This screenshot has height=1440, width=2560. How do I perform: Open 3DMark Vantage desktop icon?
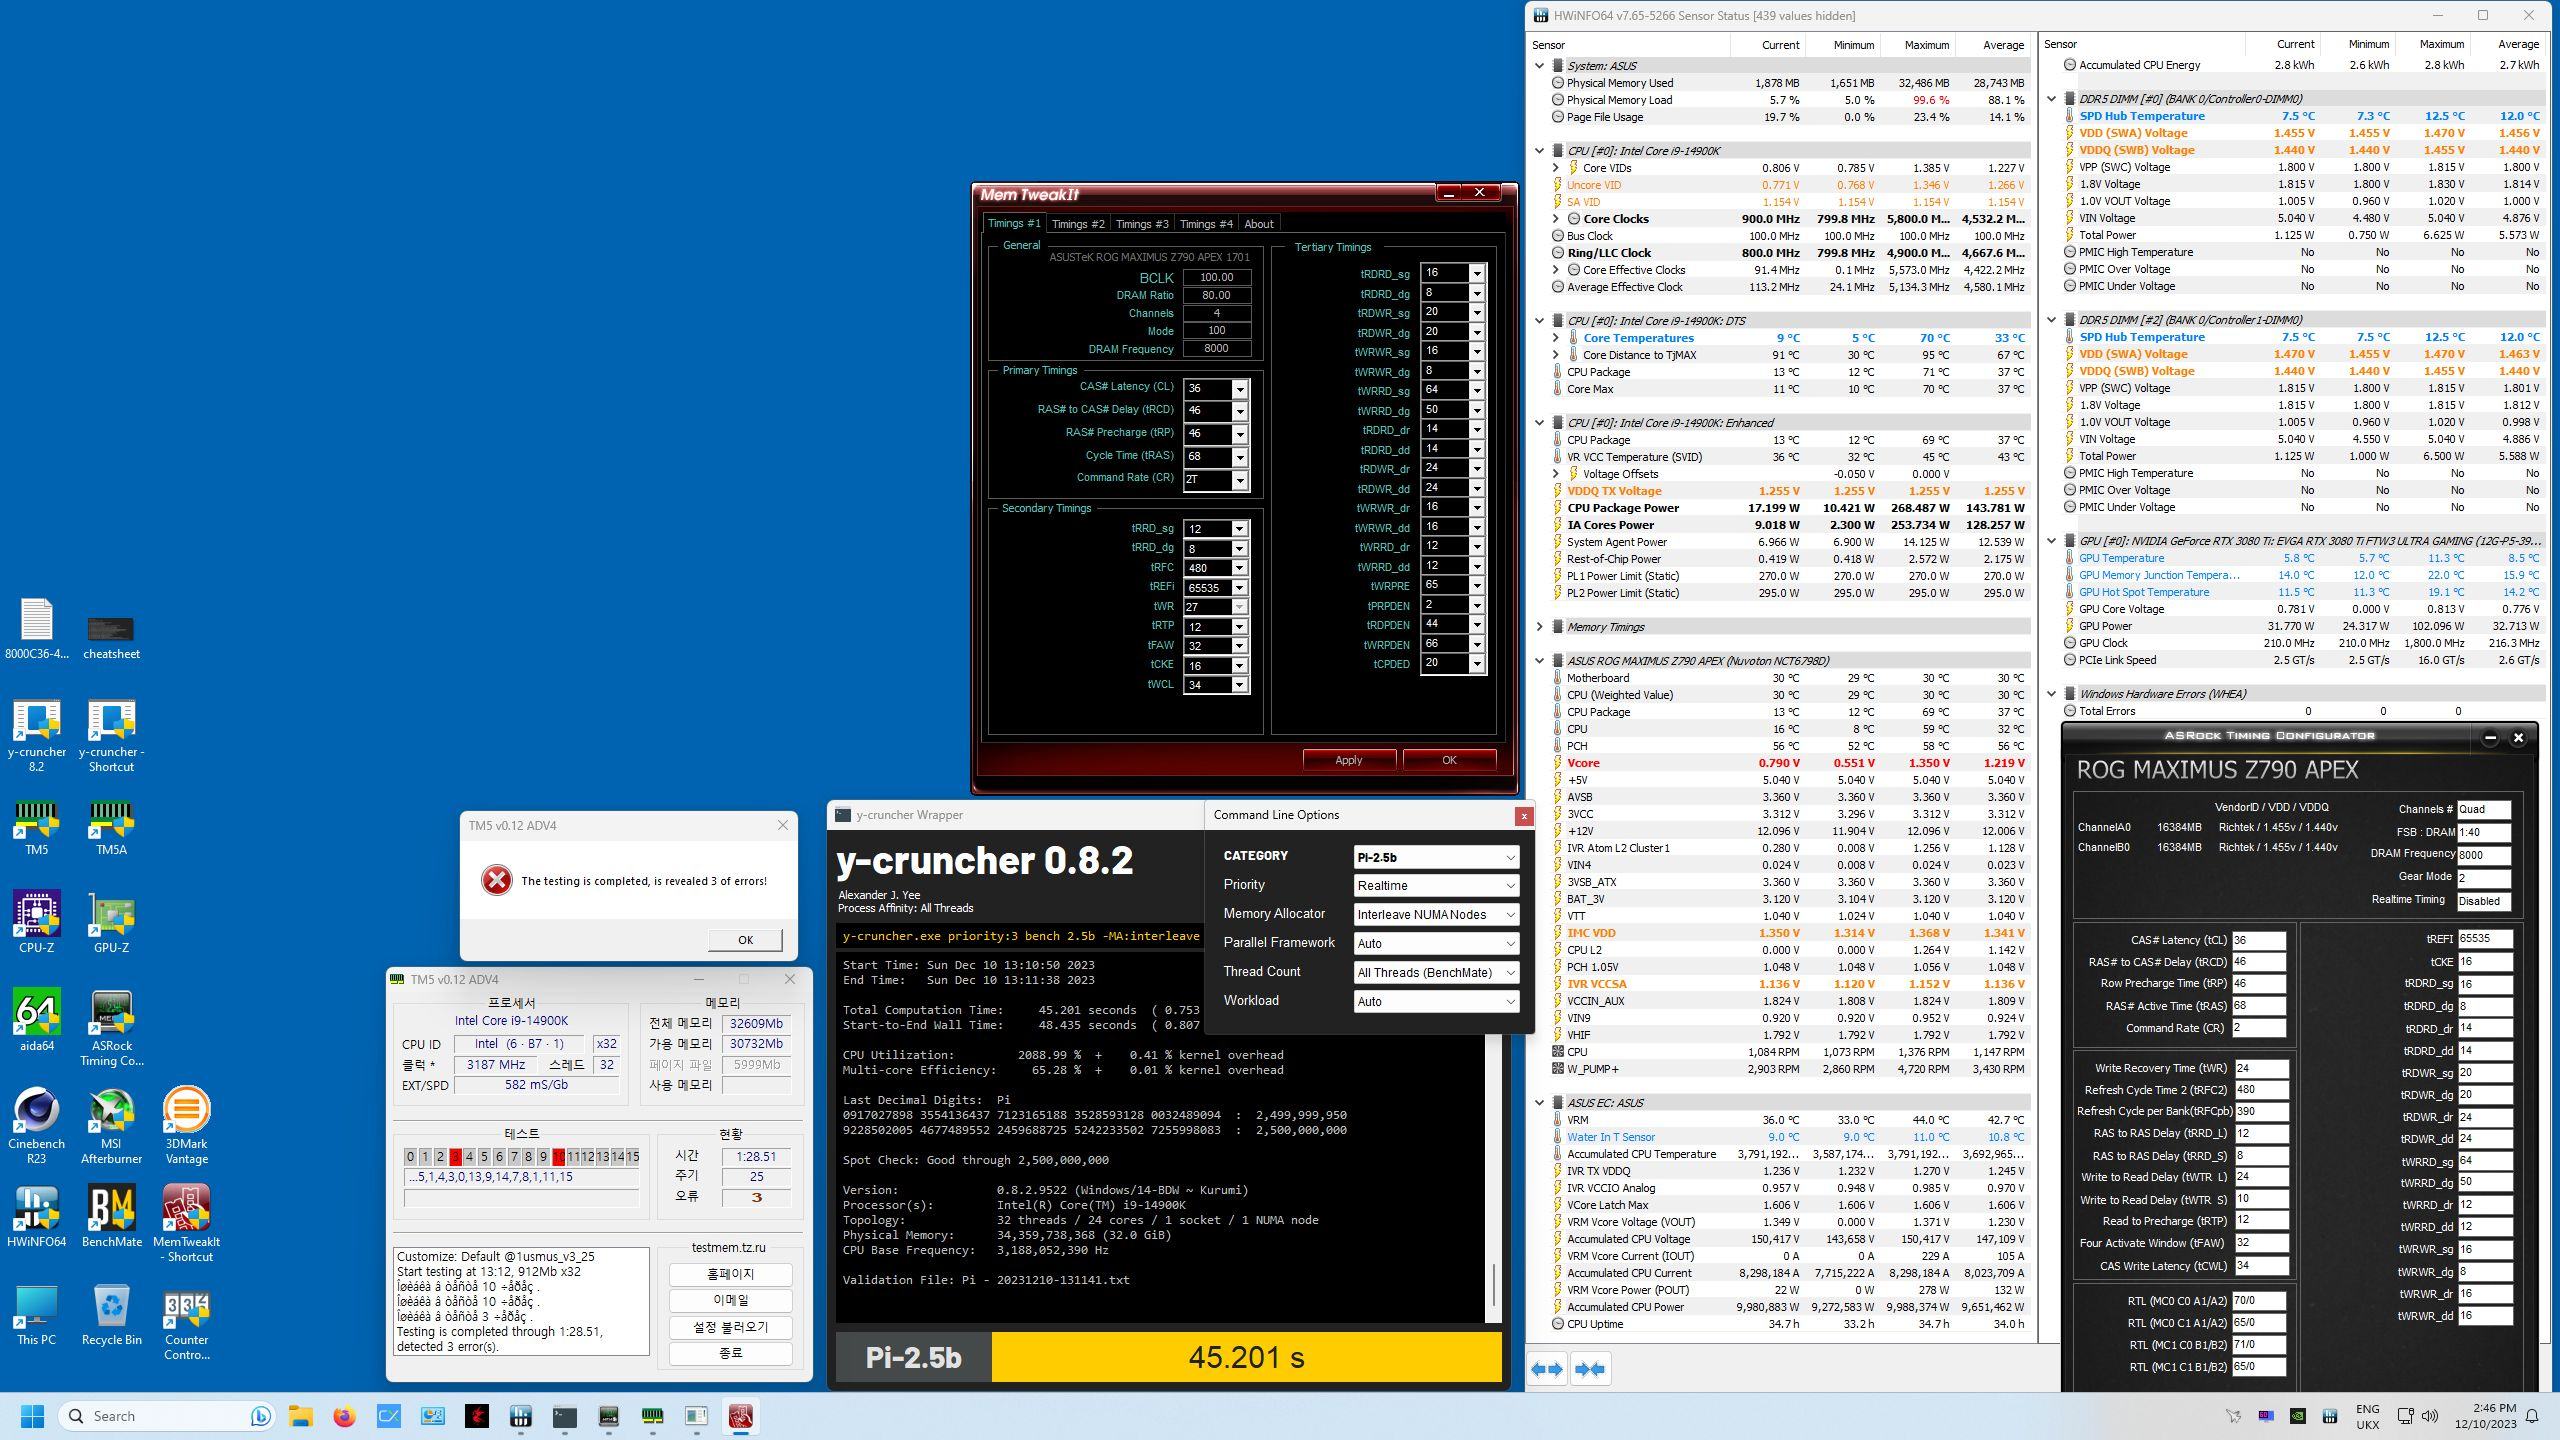tap(186, 1126)
